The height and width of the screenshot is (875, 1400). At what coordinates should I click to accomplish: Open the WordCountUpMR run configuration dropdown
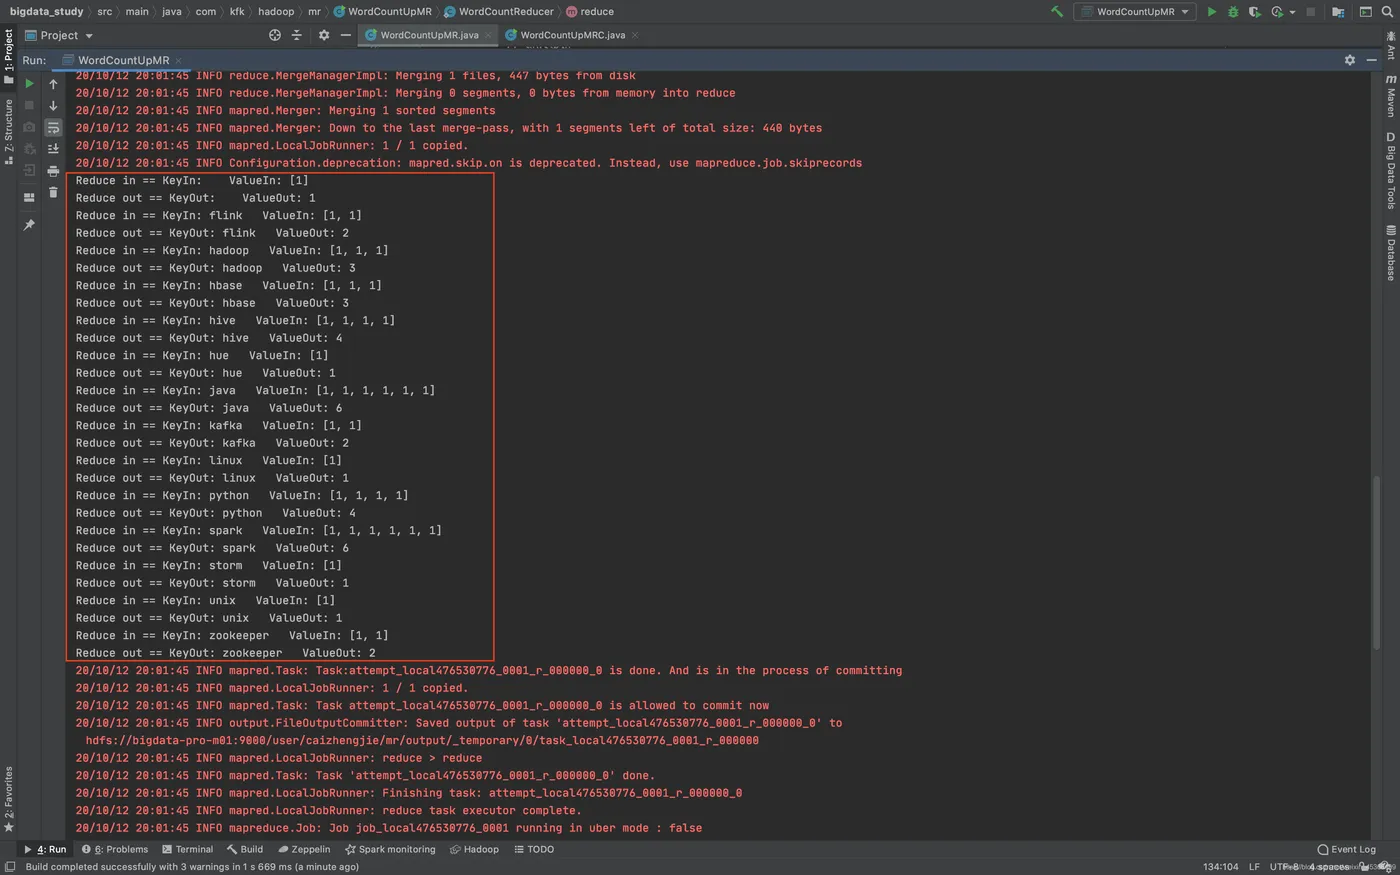click(x=1135, y=12)
